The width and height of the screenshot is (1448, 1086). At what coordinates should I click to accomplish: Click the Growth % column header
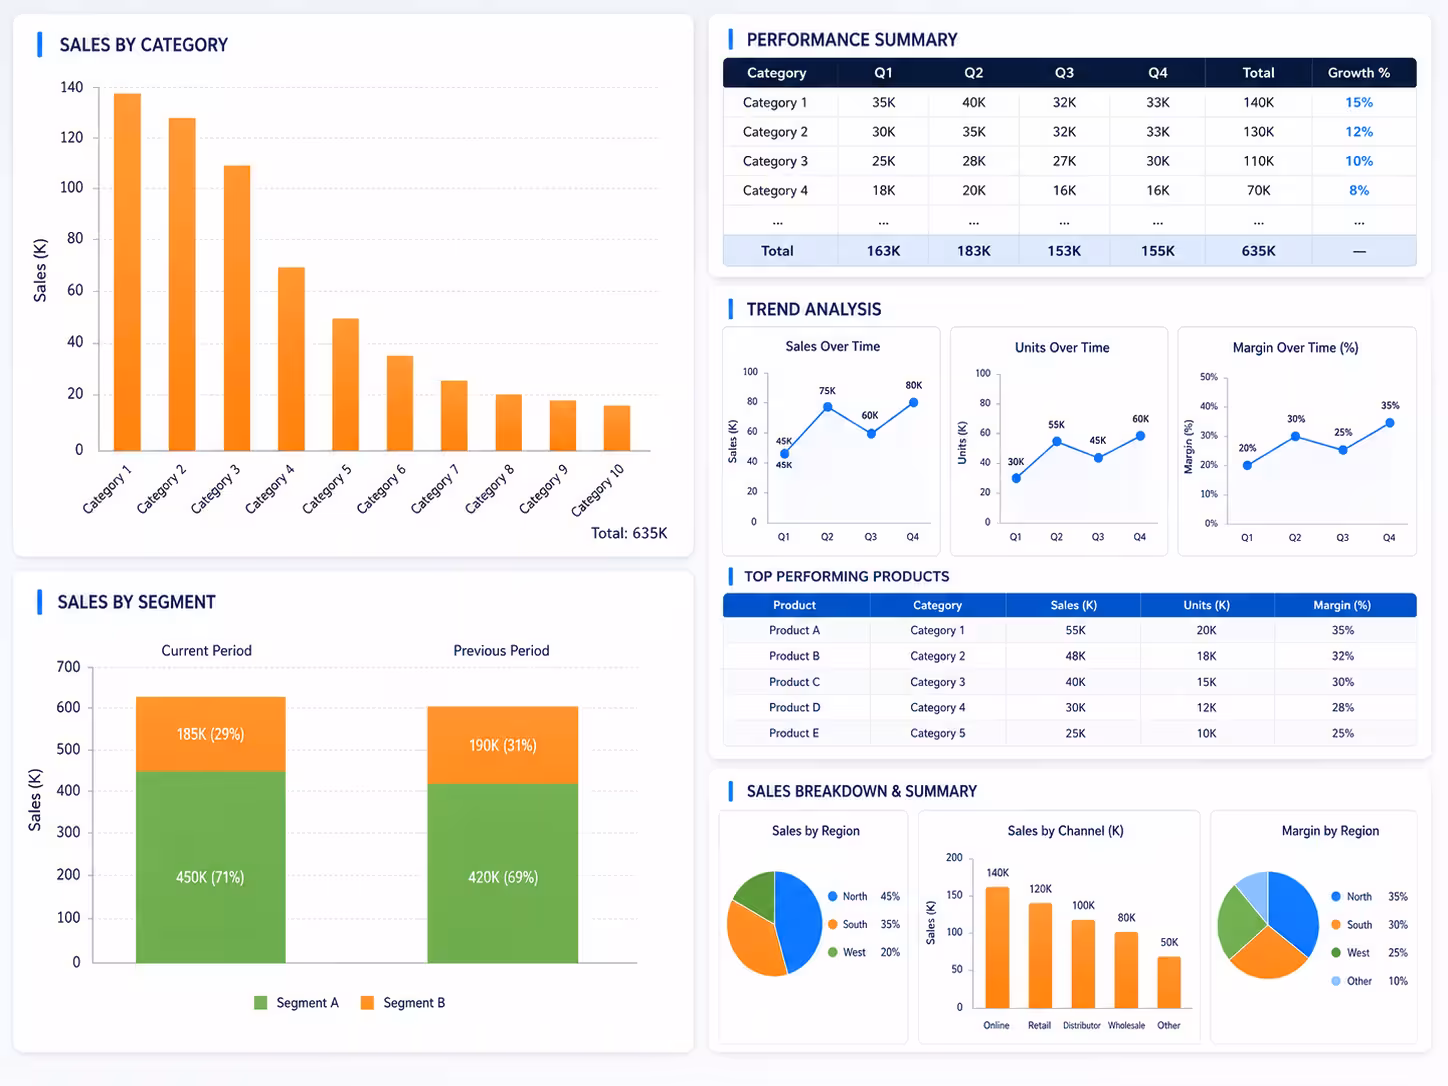click(x=1358, y=73)
